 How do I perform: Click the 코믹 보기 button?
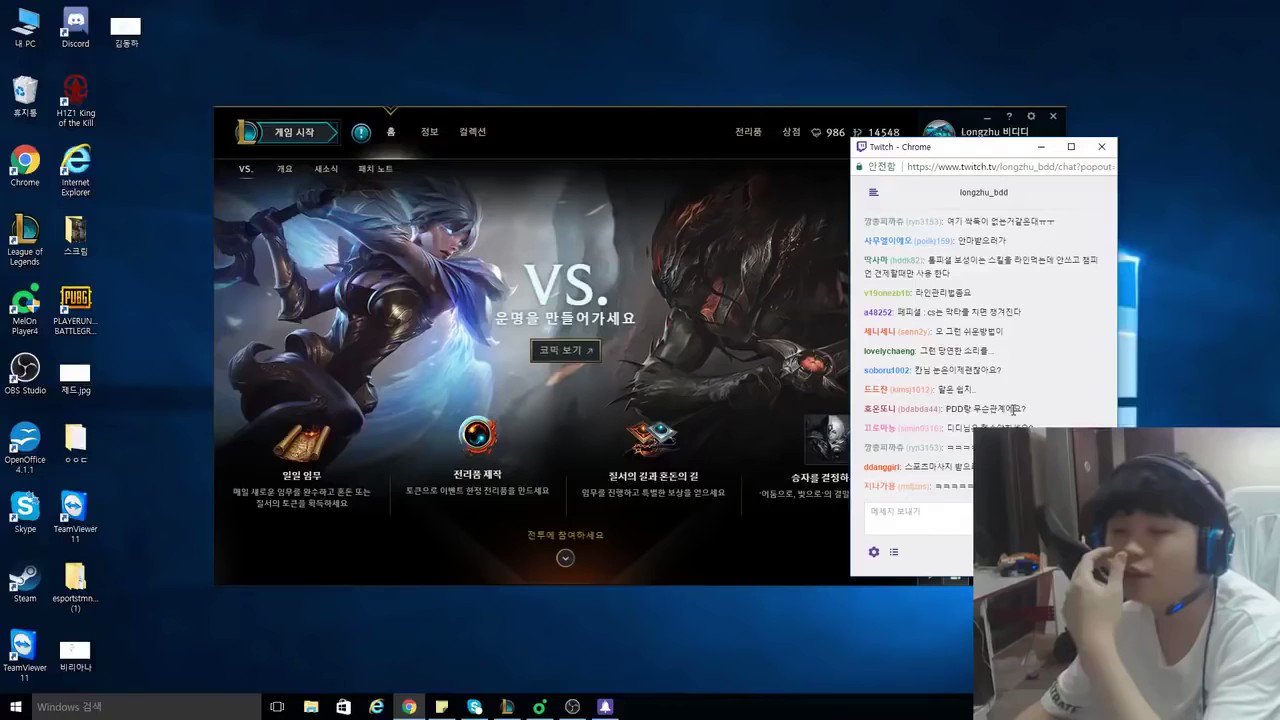tap(566, 350)
